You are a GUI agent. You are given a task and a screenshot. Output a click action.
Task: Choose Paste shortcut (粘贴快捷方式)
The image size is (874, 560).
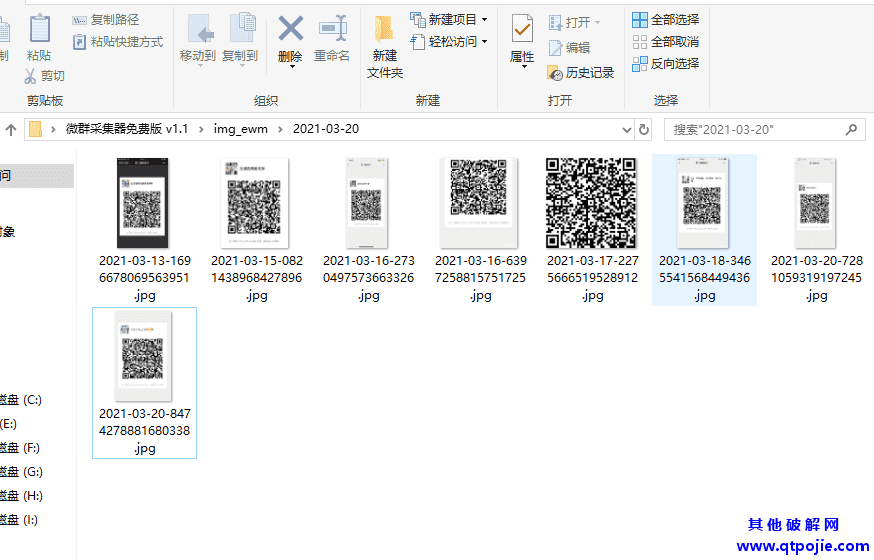coord(118,42)
